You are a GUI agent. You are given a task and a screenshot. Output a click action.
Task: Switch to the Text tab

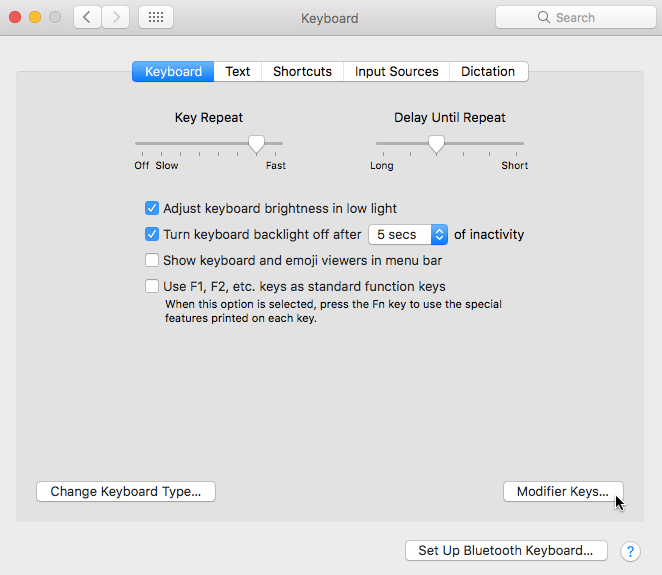(x=238, y=71)
